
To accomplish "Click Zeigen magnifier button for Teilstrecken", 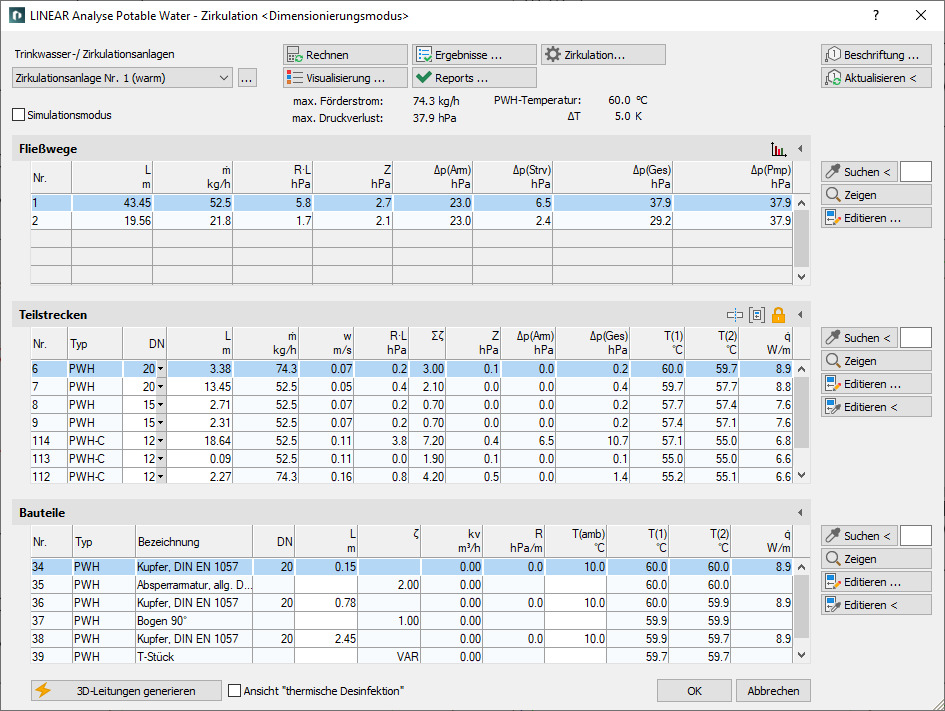I will tap(876, 360).
